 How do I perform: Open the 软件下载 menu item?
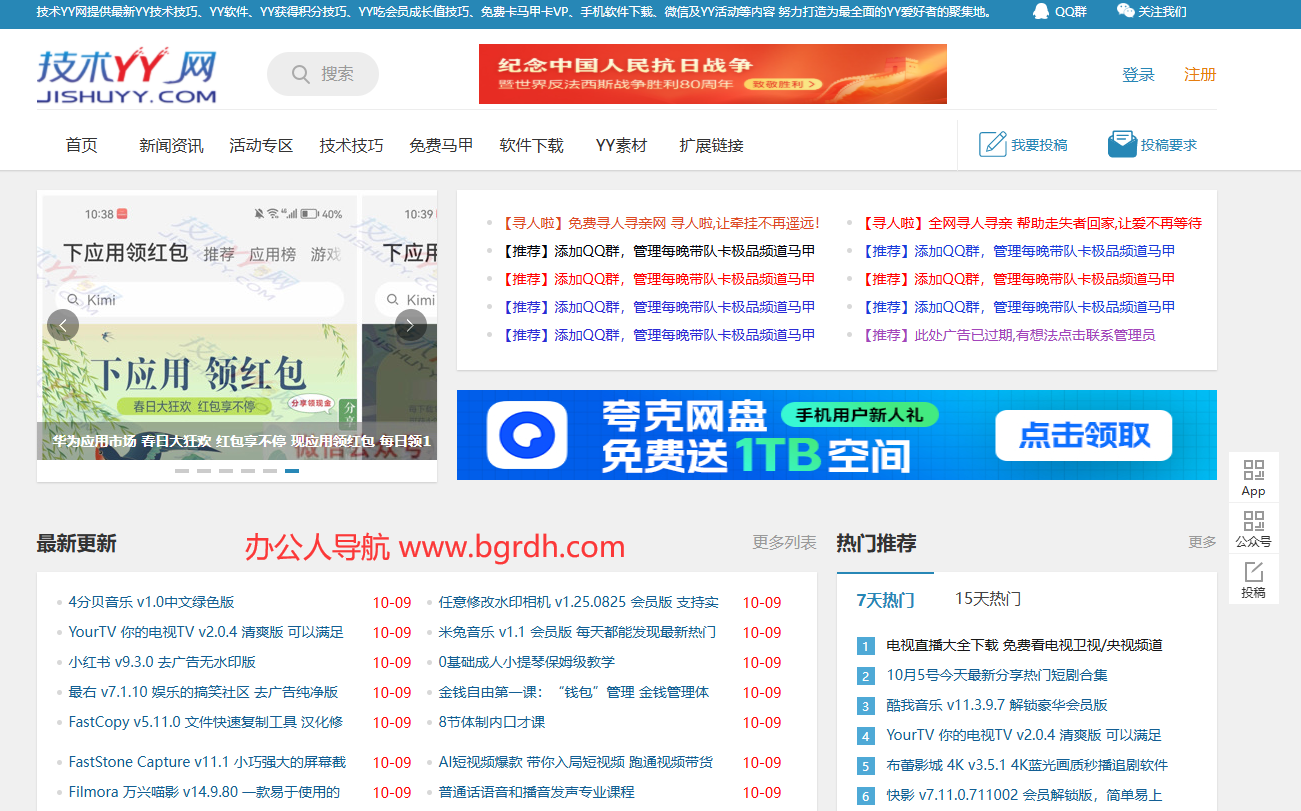point(531,146)
